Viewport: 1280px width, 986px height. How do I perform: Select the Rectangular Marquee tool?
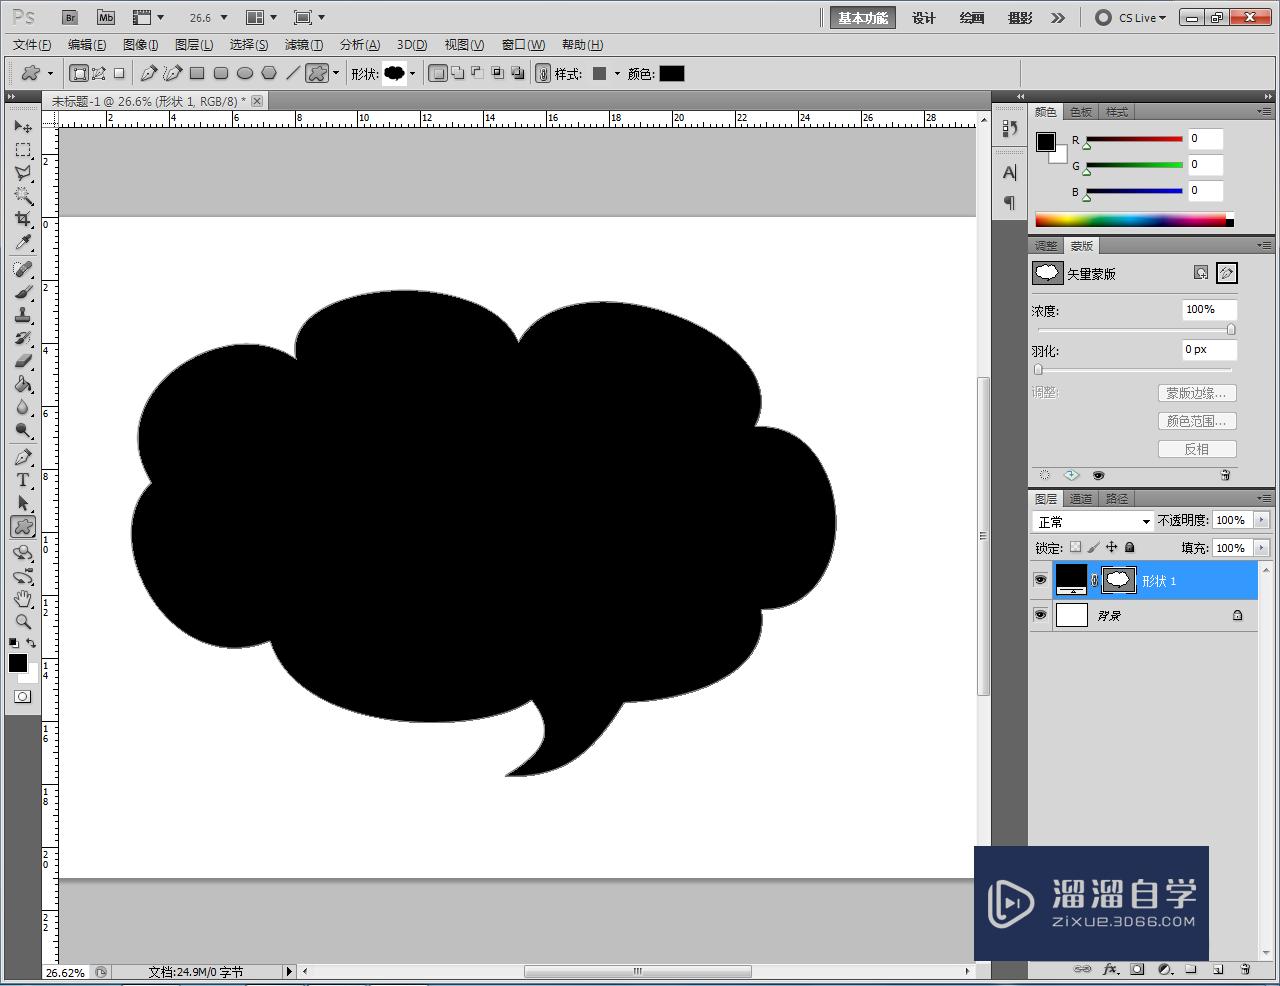point(23,150)
